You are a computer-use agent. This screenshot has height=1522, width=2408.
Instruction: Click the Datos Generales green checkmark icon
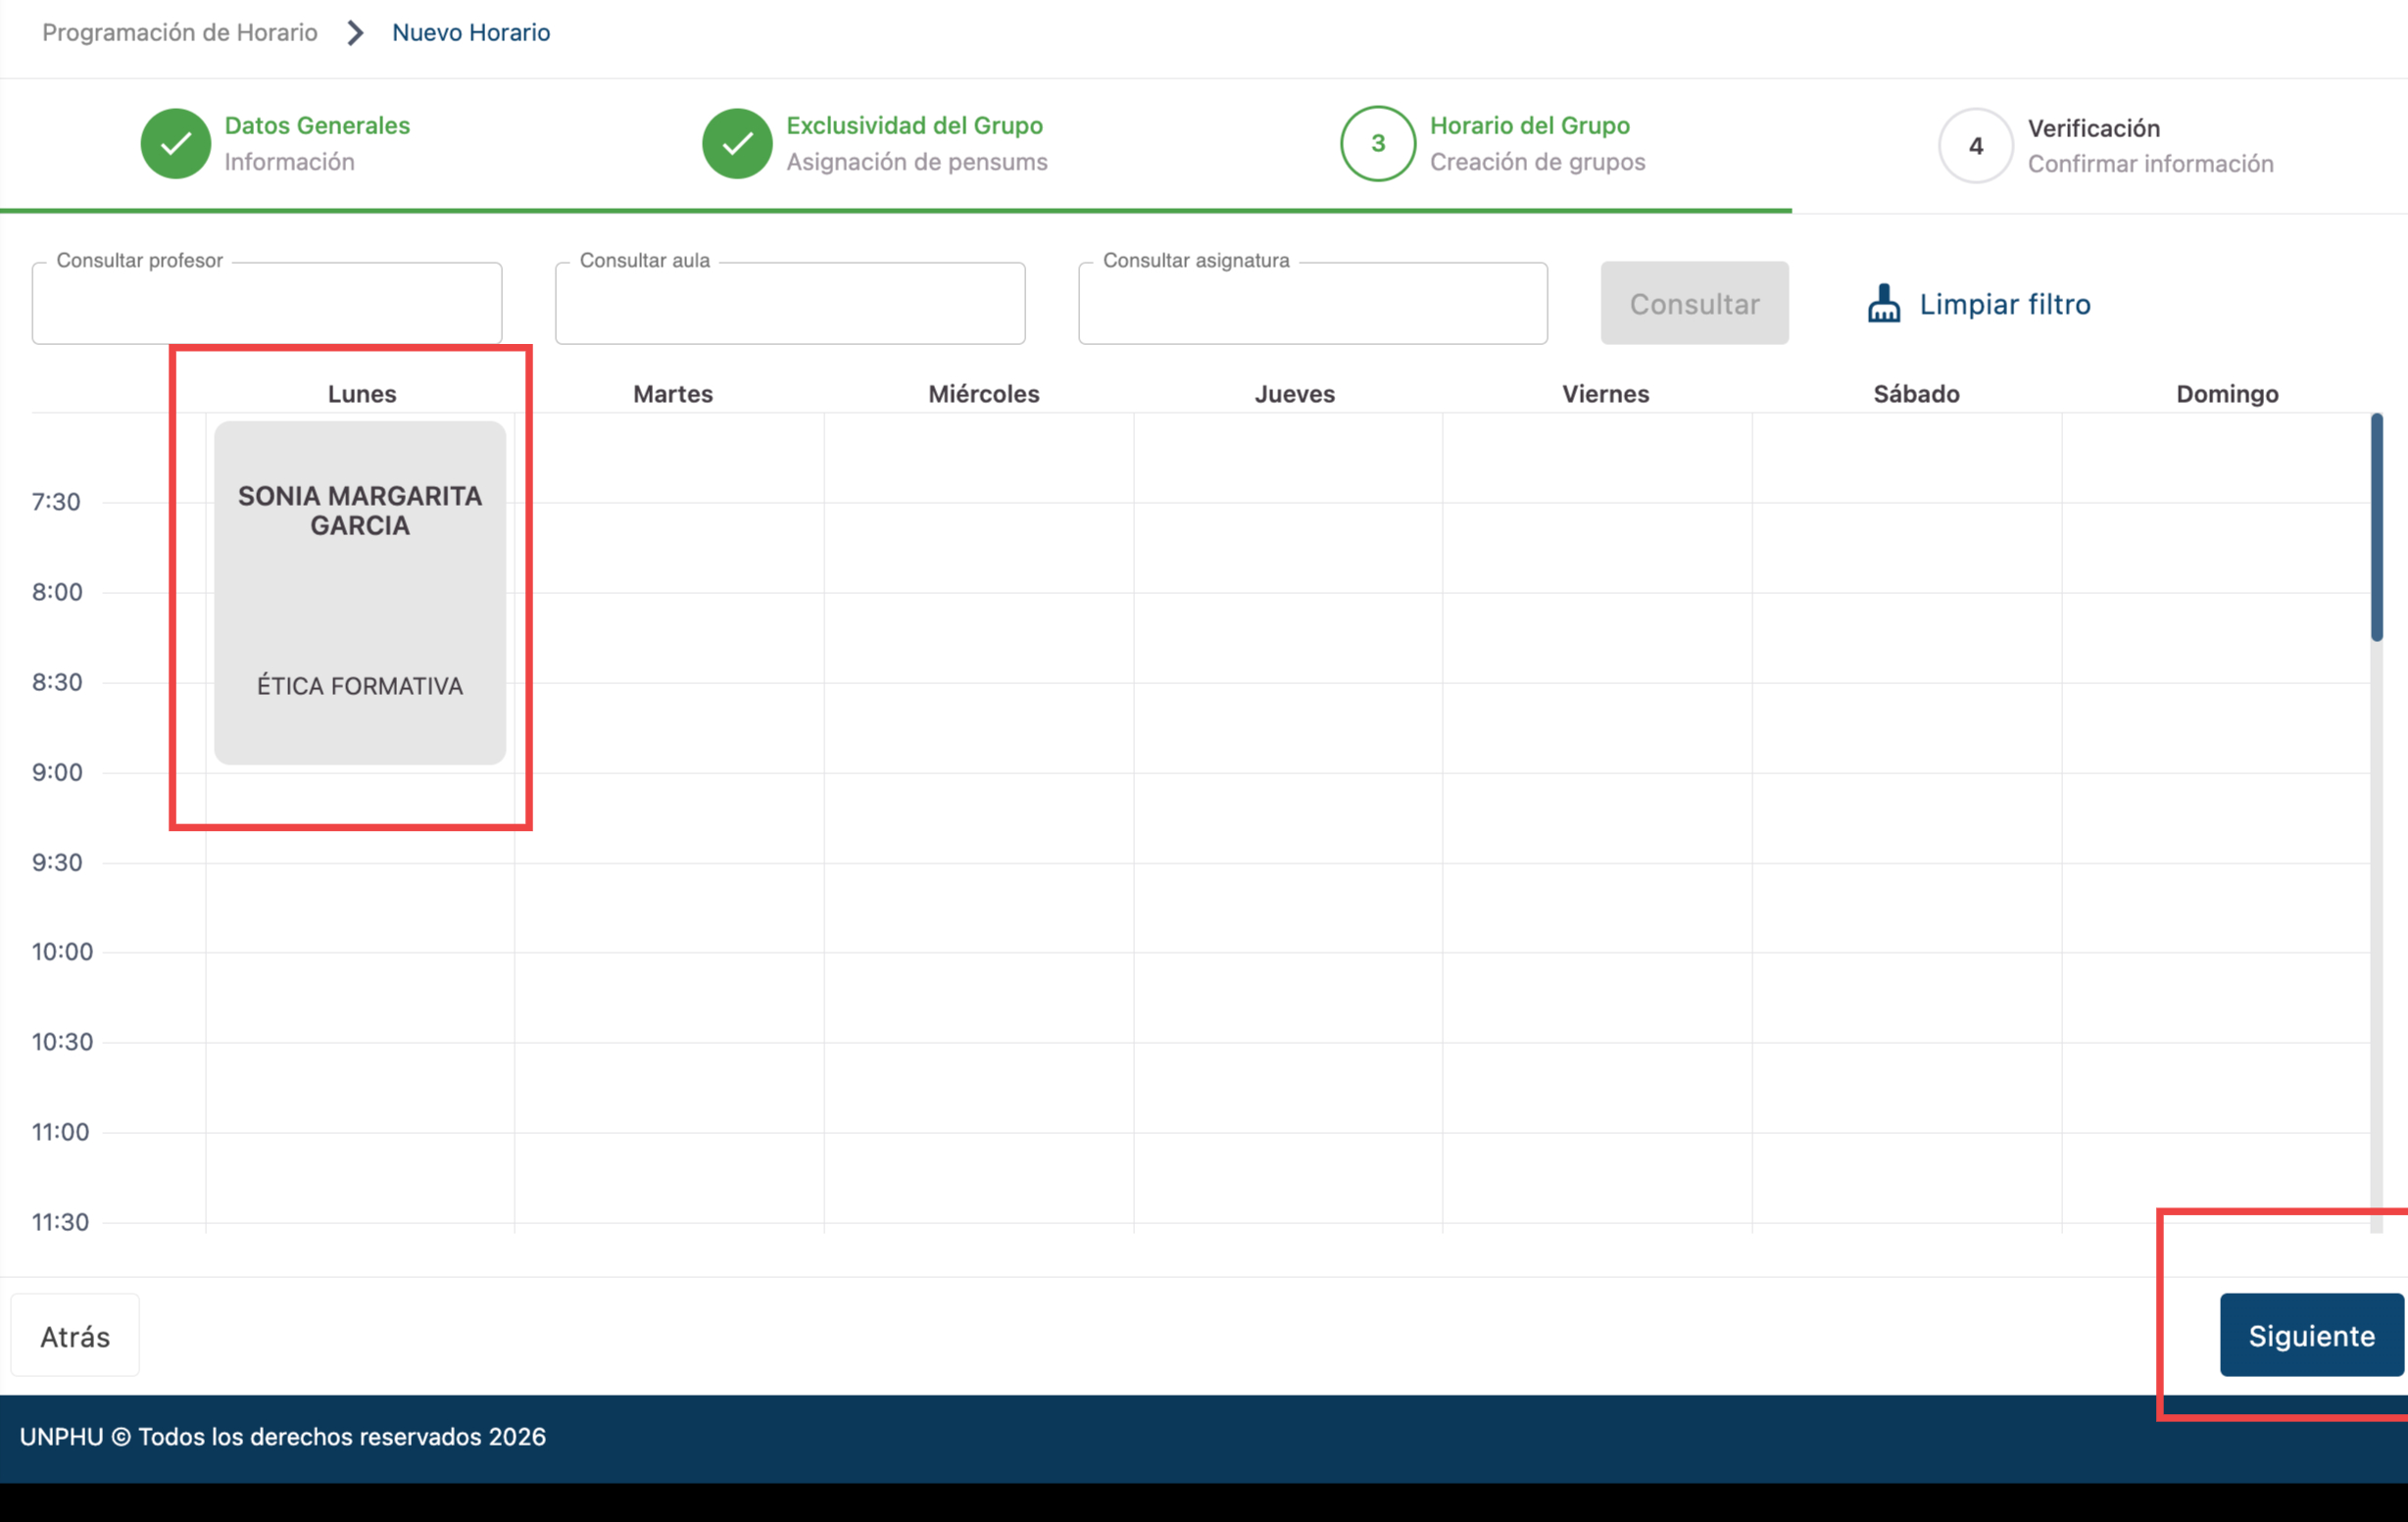coord(175,144)
